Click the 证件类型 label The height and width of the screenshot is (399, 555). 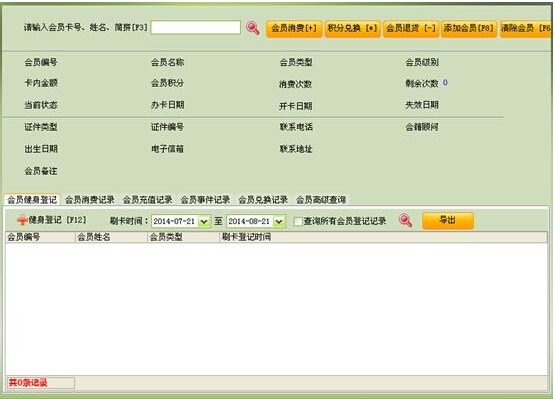[x=41, y=127]
